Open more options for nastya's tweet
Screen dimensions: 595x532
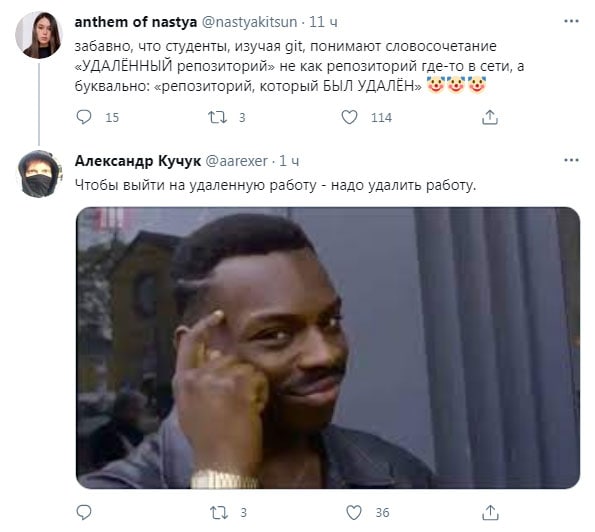(571, 21)
